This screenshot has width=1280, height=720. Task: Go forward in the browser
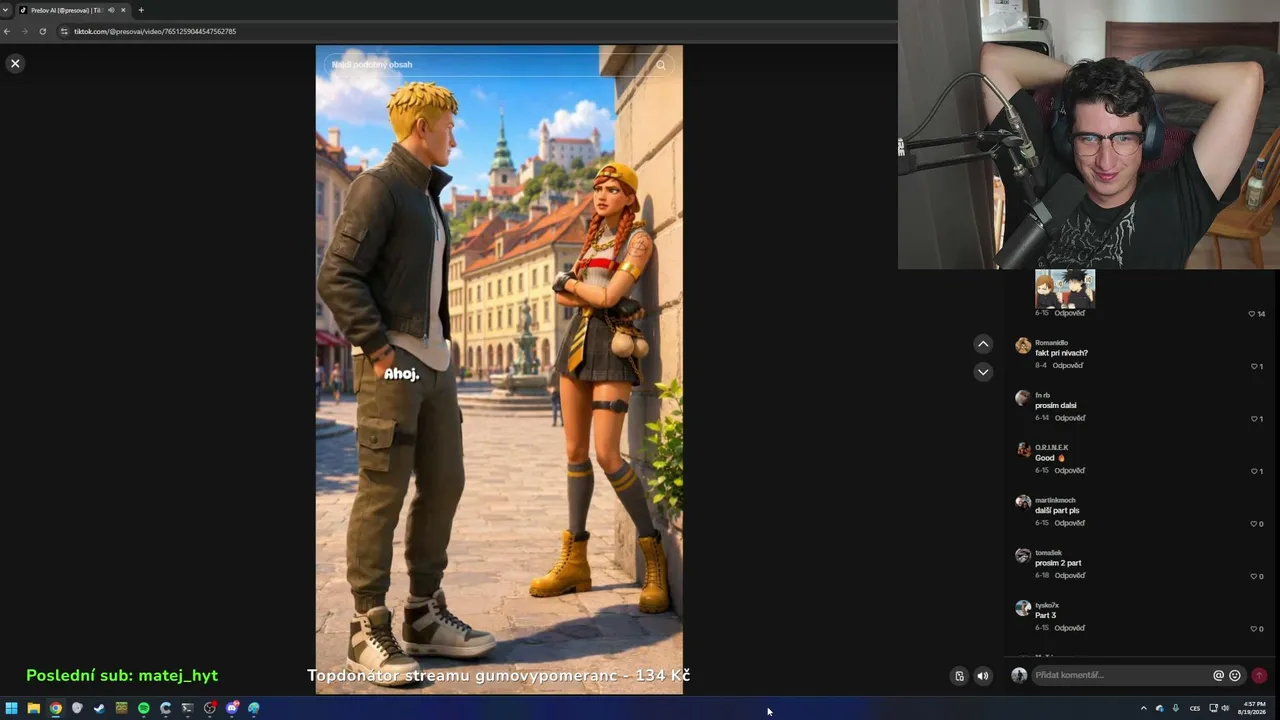pos(25,31)
